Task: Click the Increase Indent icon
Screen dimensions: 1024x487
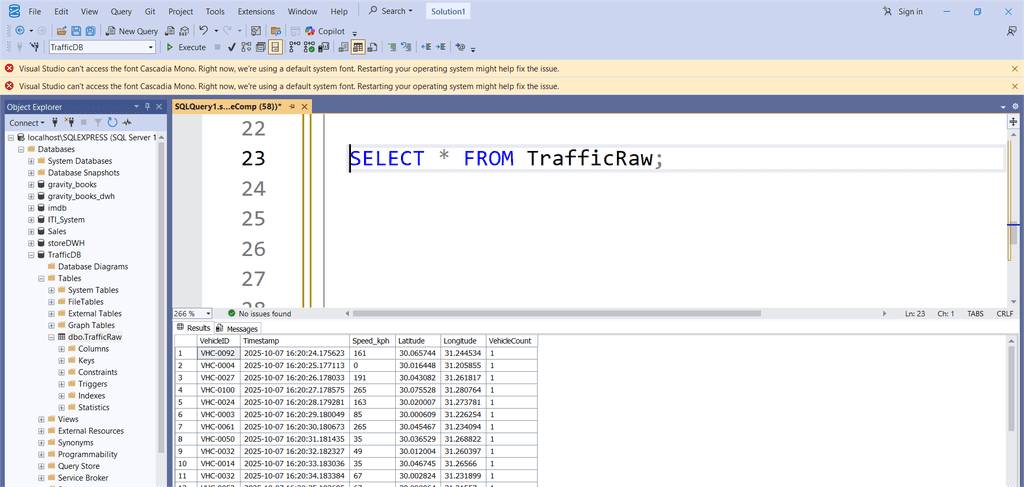Action: pyautogui.click(x=442, y=47)
